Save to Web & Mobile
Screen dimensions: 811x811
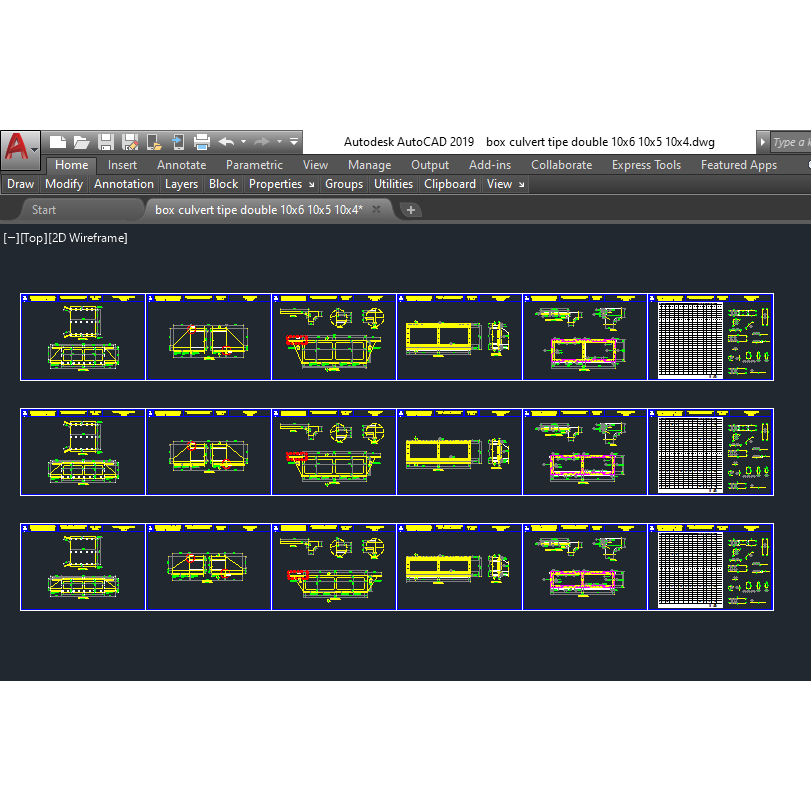177,142
